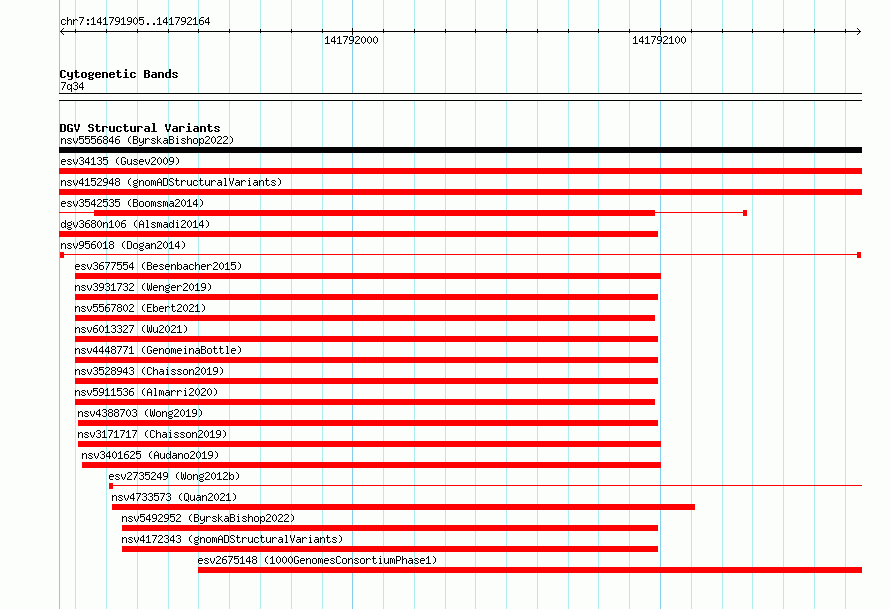Click the dgv3680n106 (Alsmadi2014) label

click(x=135, y=224)
